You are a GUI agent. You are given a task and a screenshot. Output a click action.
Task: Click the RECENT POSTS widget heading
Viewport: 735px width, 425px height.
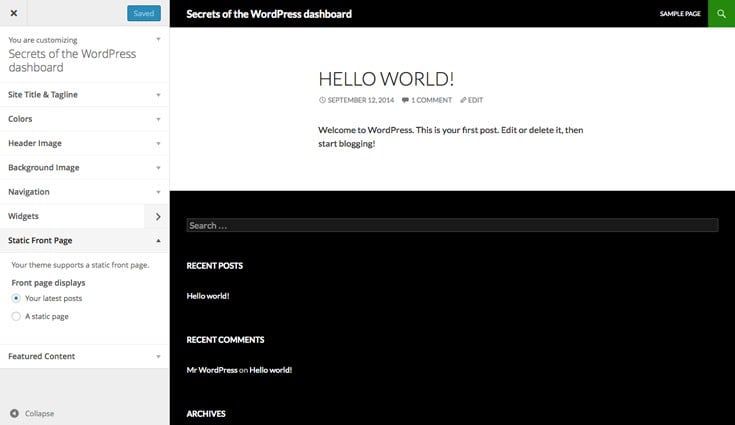click(x=215, y=266)
